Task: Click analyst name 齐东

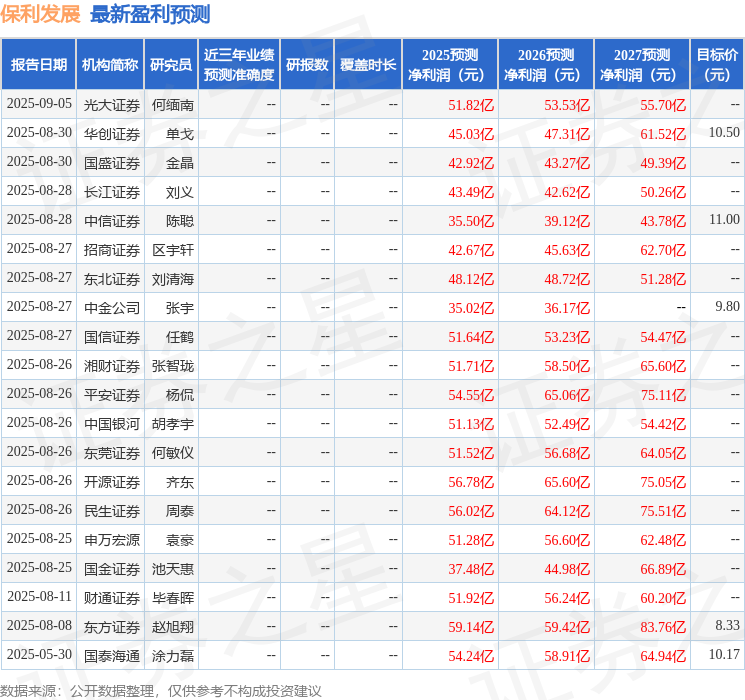Action: 180,482
